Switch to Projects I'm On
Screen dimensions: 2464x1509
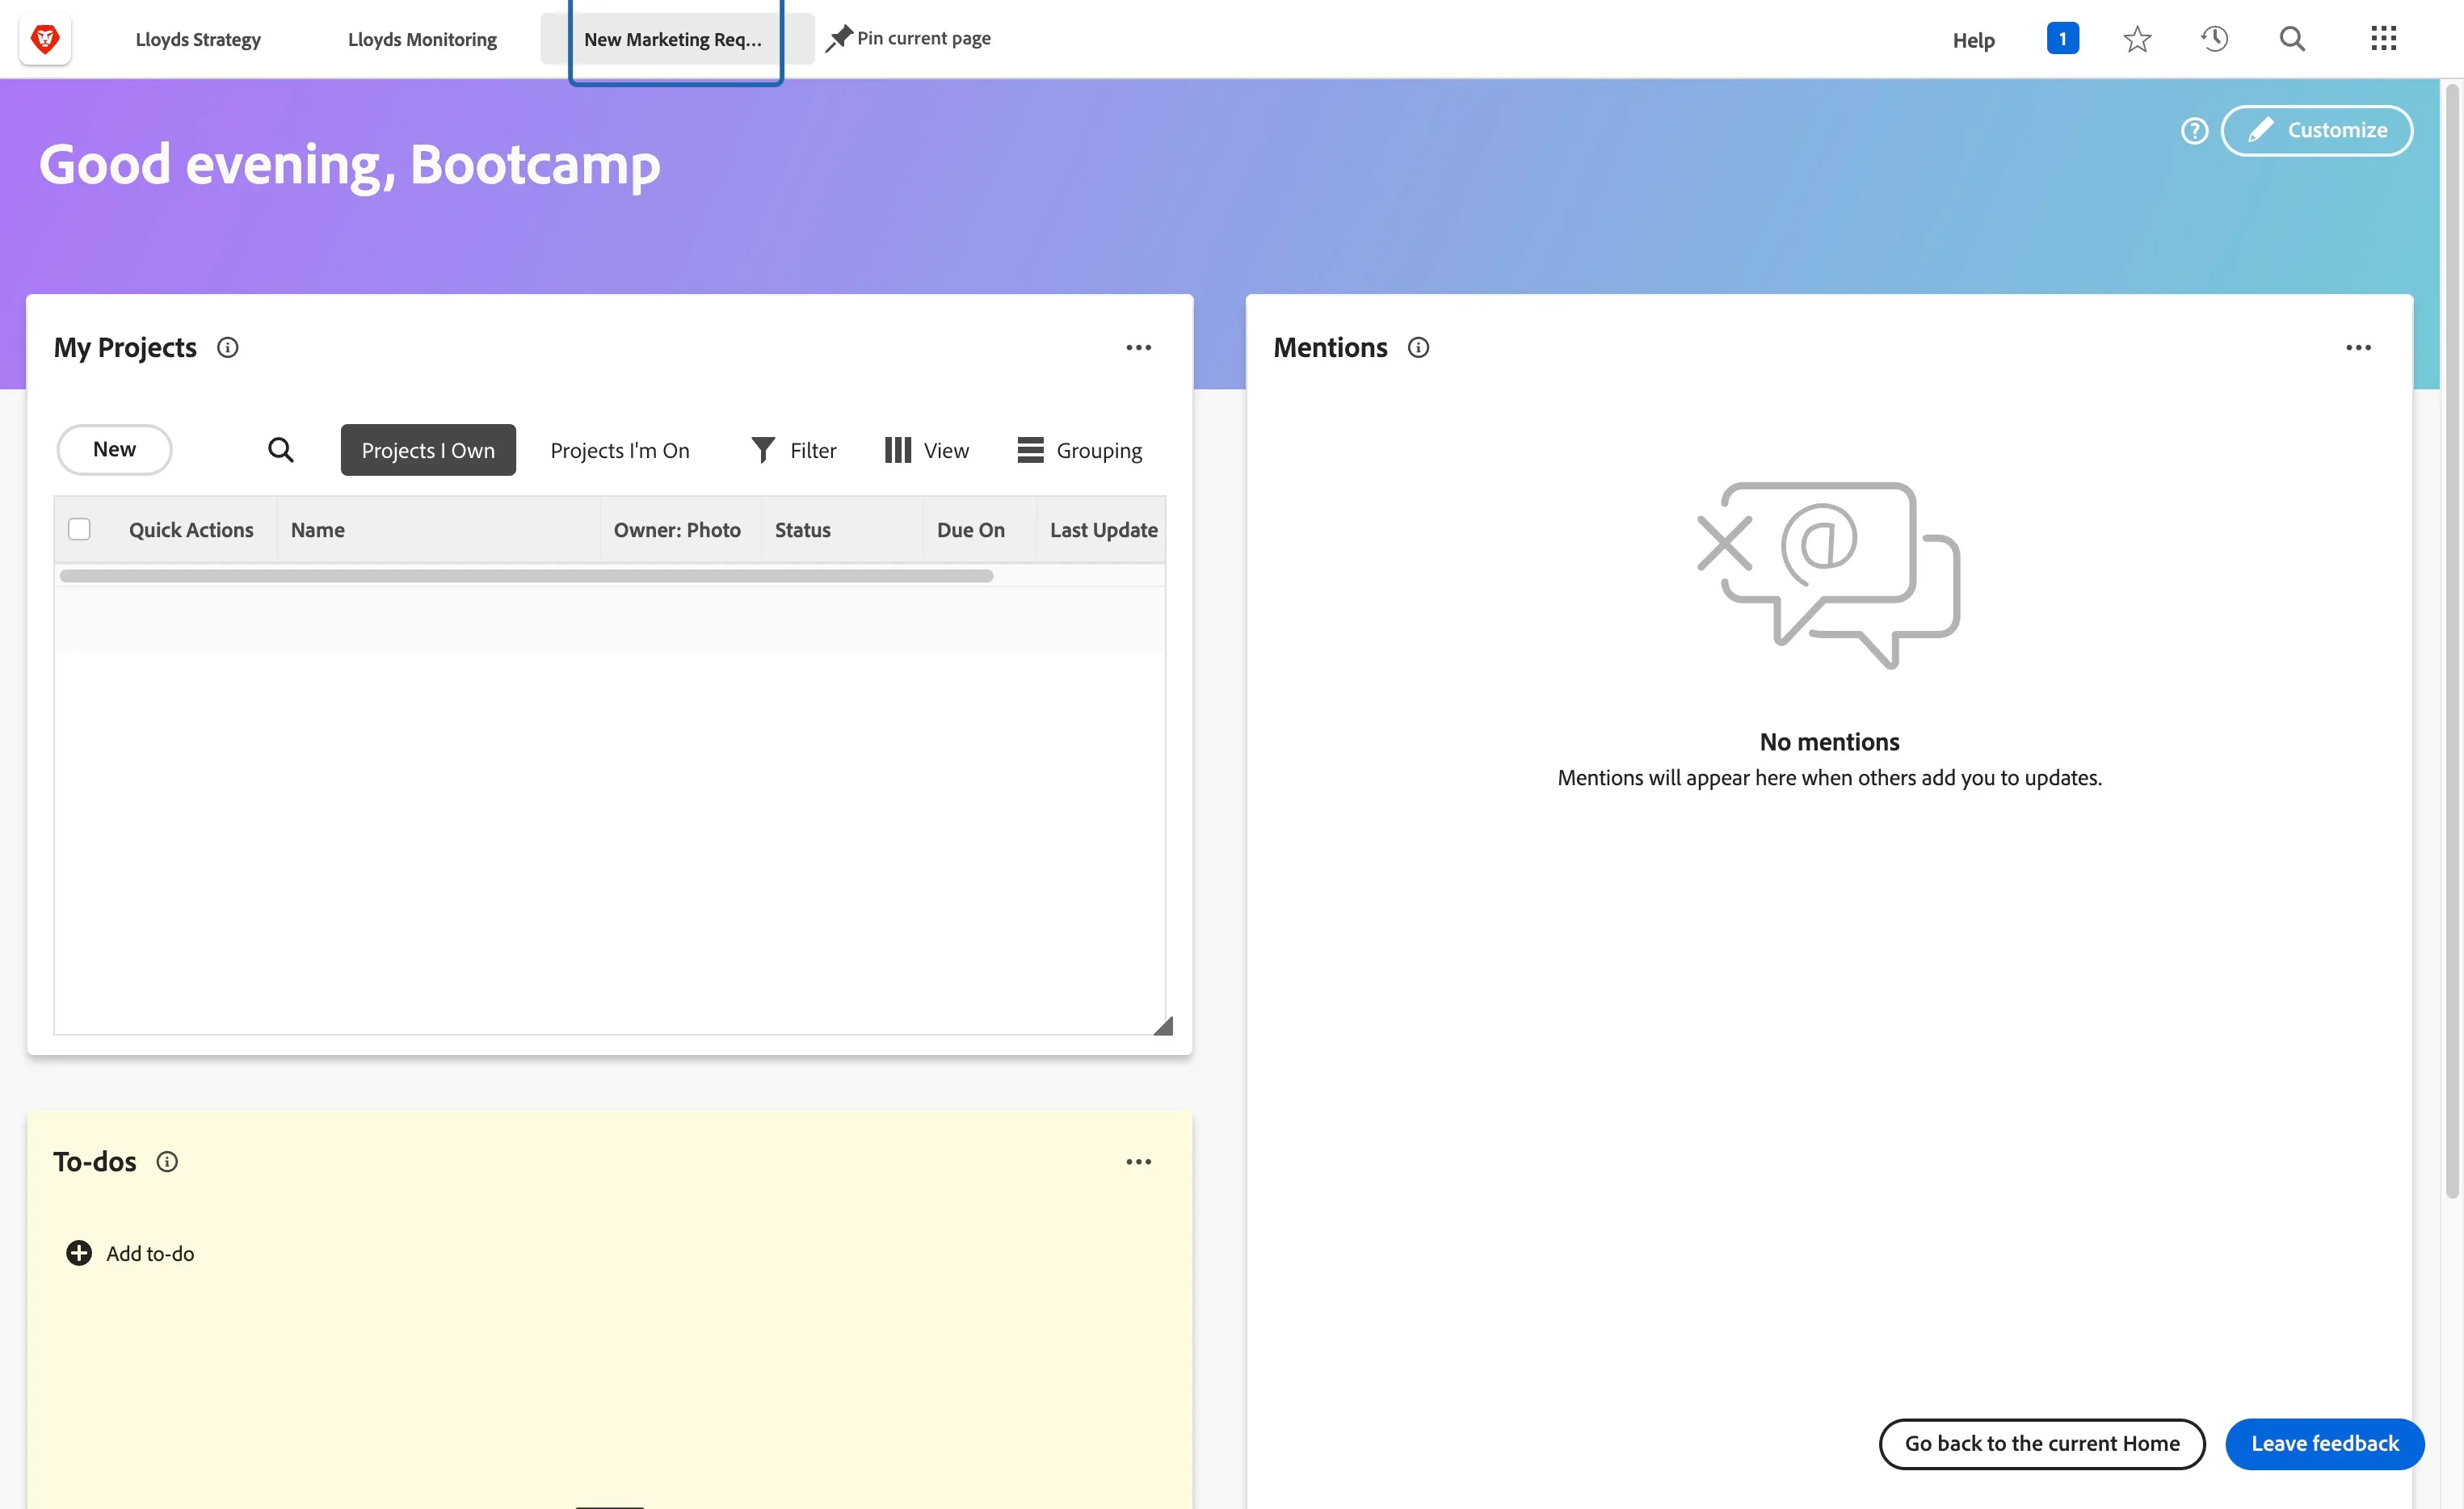tap(620, 450)
